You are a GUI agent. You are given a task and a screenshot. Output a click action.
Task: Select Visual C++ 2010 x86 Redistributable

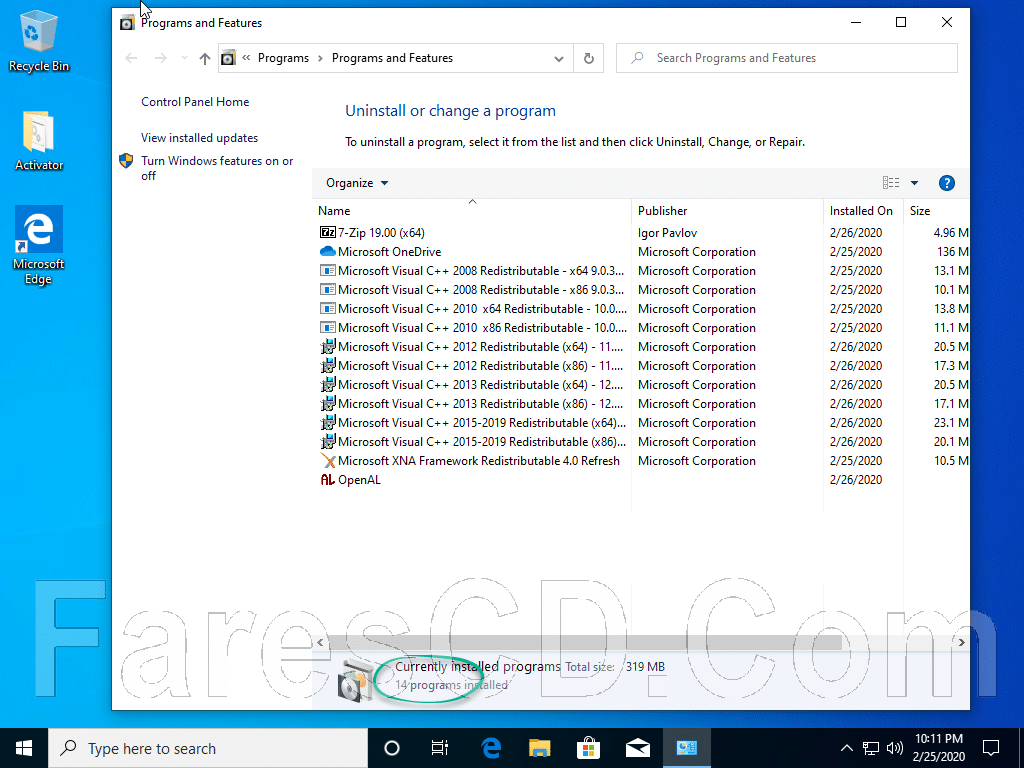pos(643,328)
